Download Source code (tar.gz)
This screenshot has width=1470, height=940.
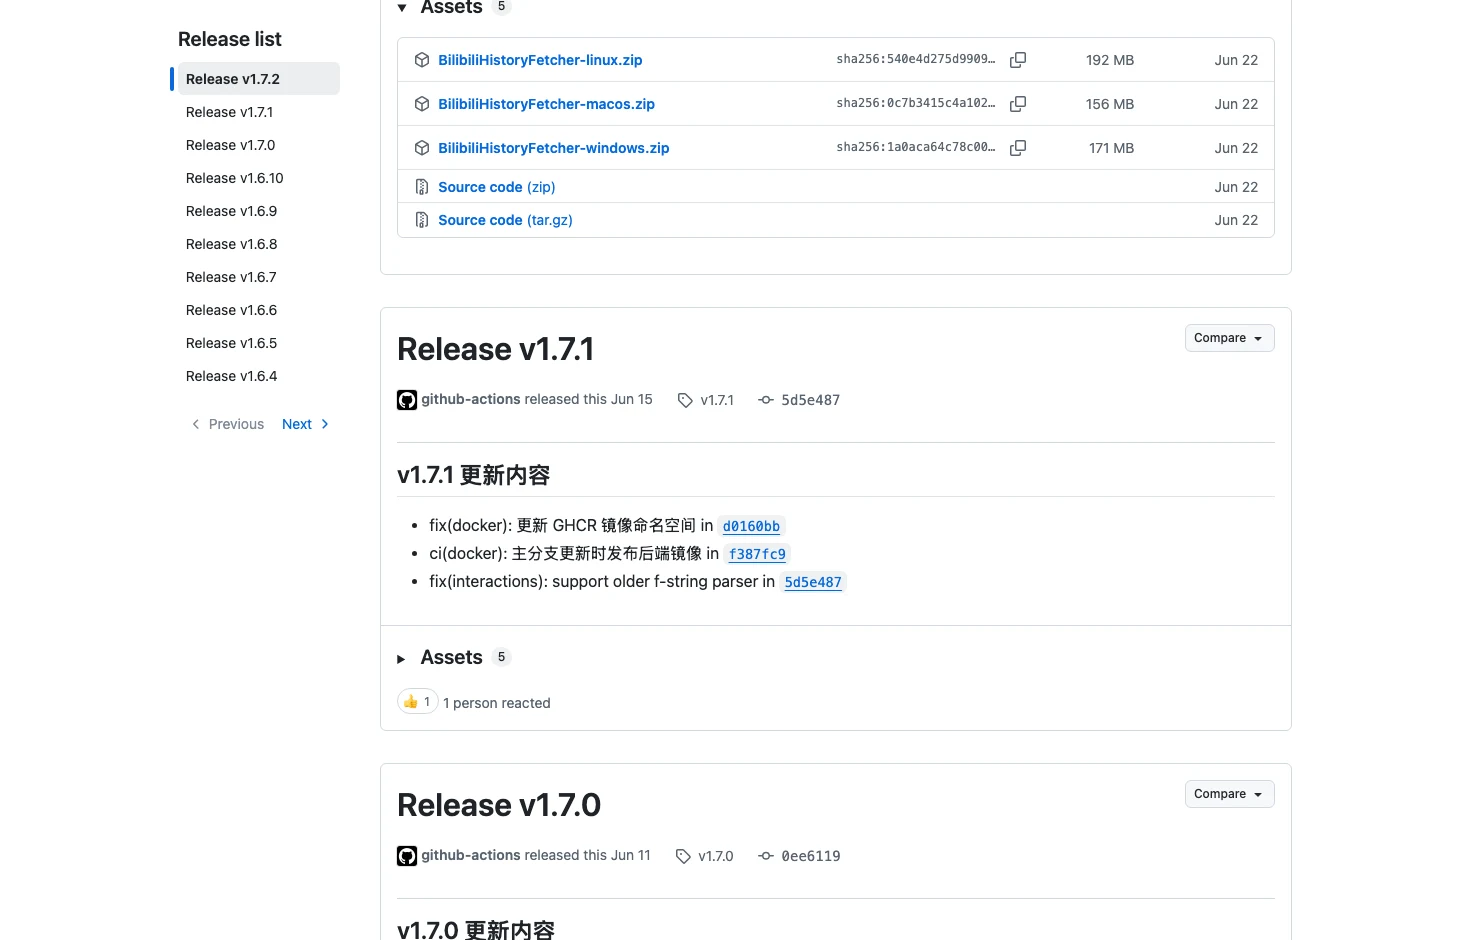coord(505,220)
